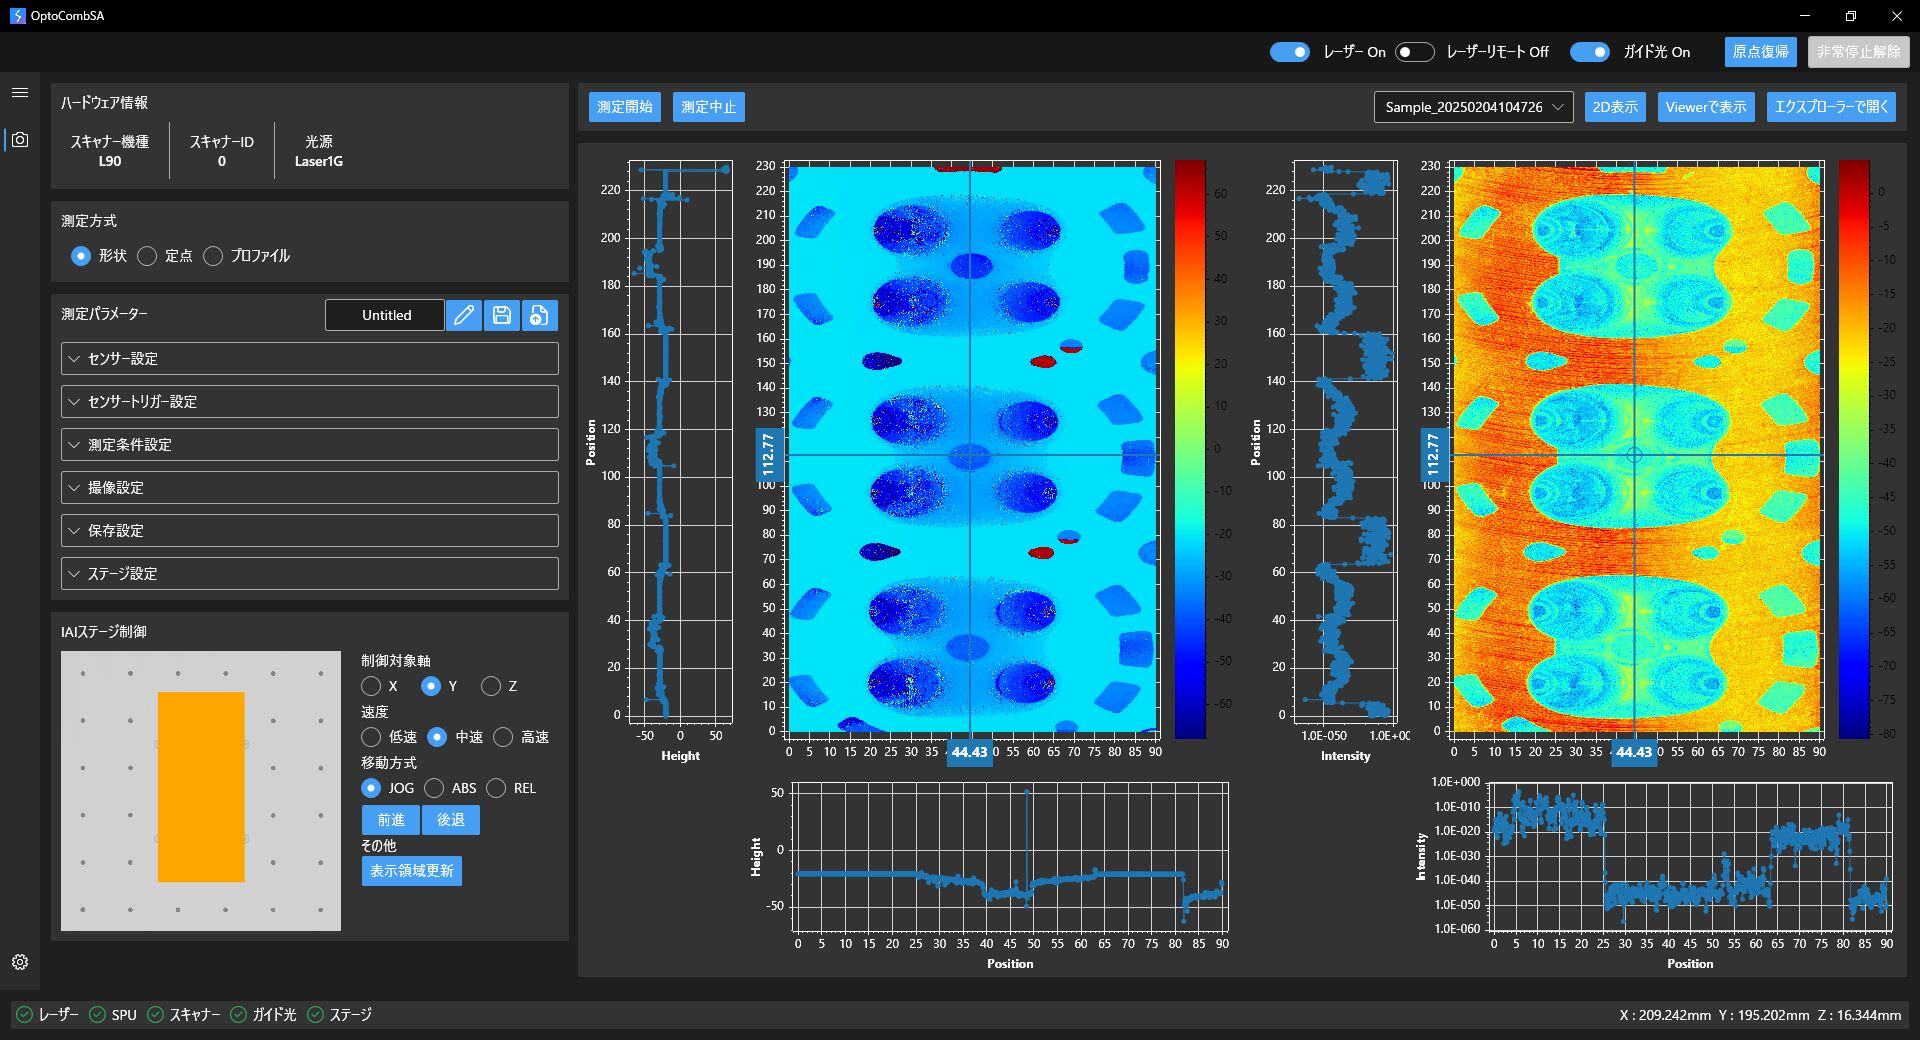Click the pencil edit parameter icon

point(463,316)
